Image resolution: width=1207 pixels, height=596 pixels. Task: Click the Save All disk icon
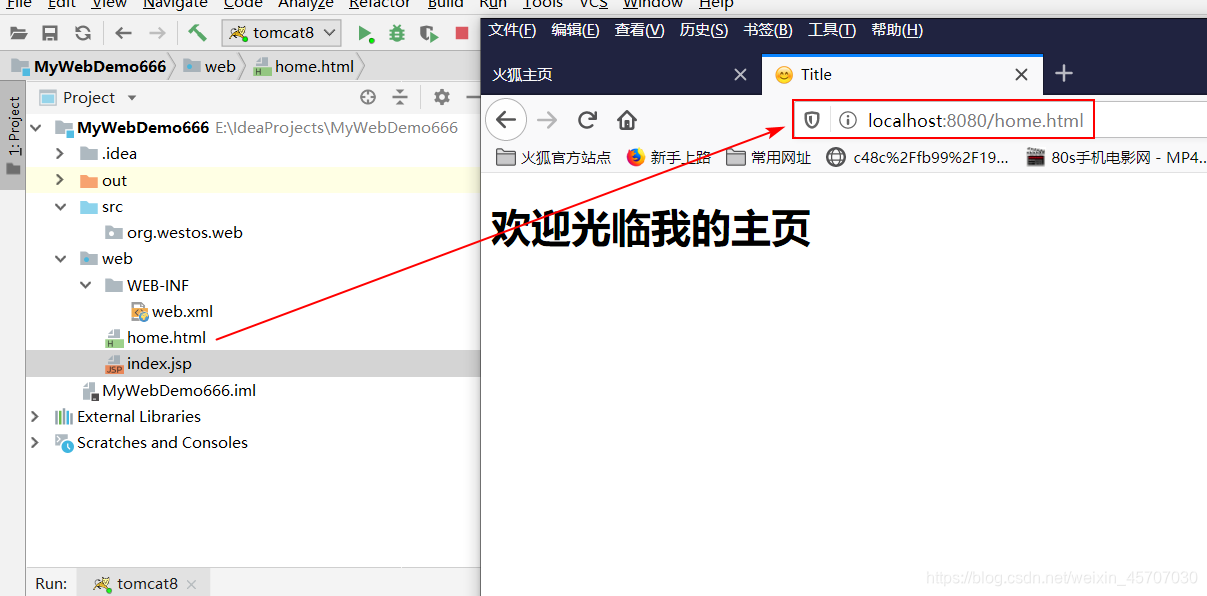[50, 33]
